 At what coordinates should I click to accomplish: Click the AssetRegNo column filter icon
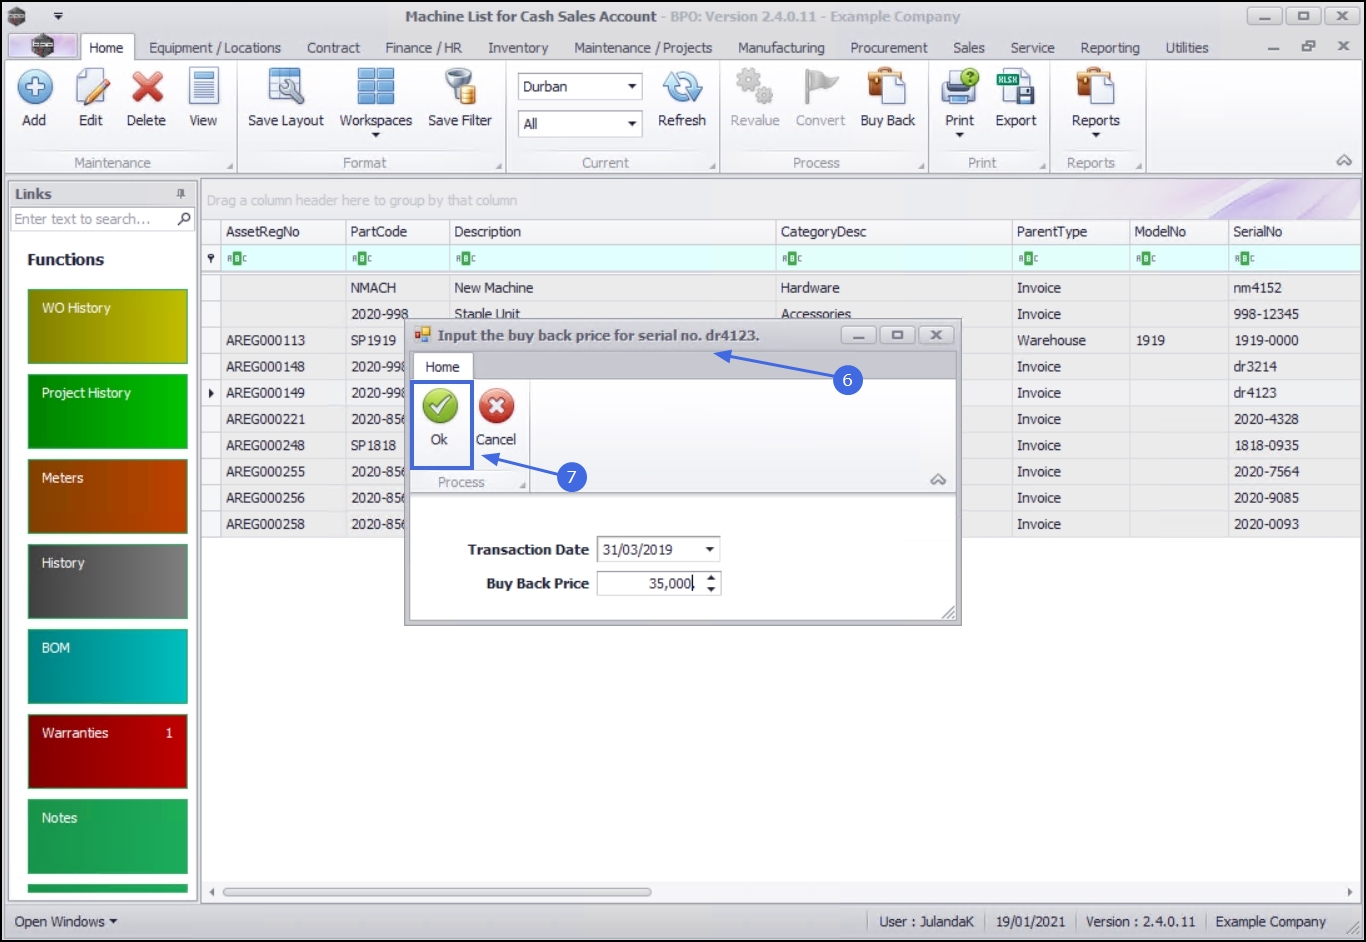coord(237,258)
